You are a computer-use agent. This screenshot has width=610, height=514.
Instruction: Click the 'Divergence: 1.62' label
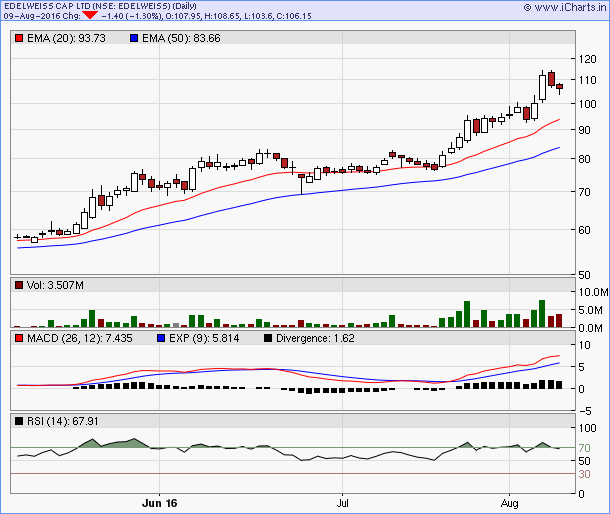315,338
